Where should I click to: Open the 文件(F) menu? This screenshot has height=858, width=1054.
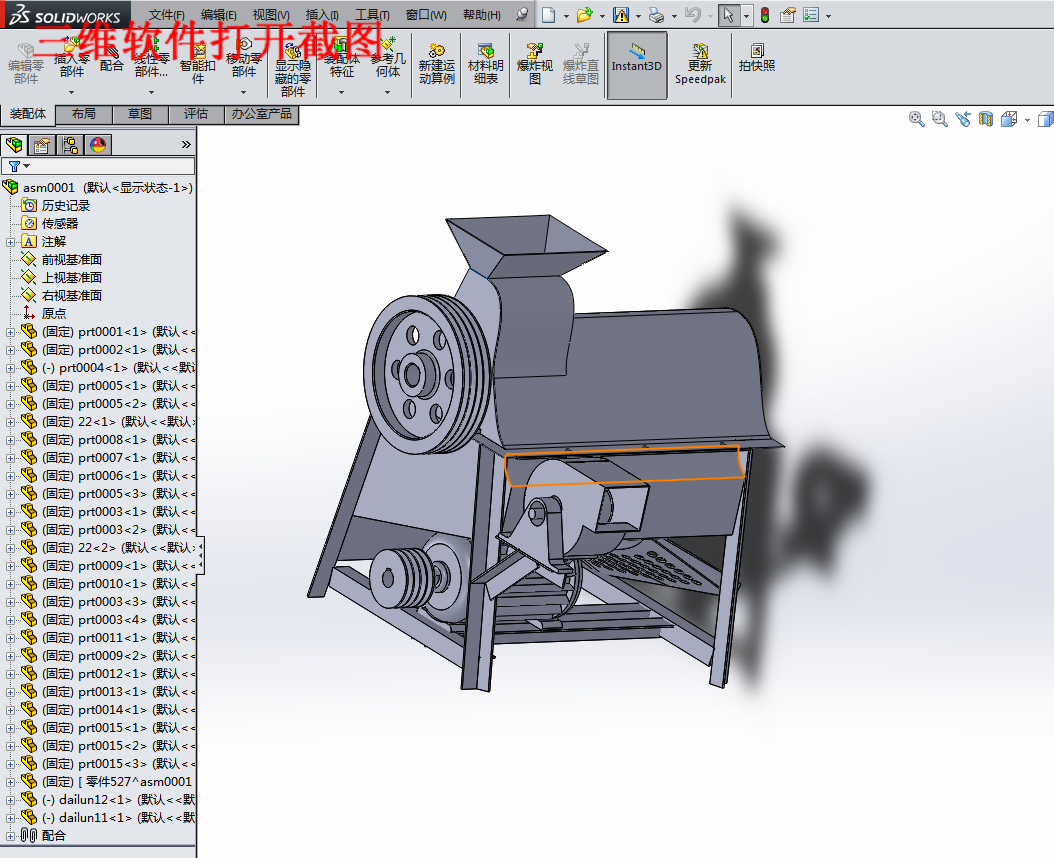167,15
